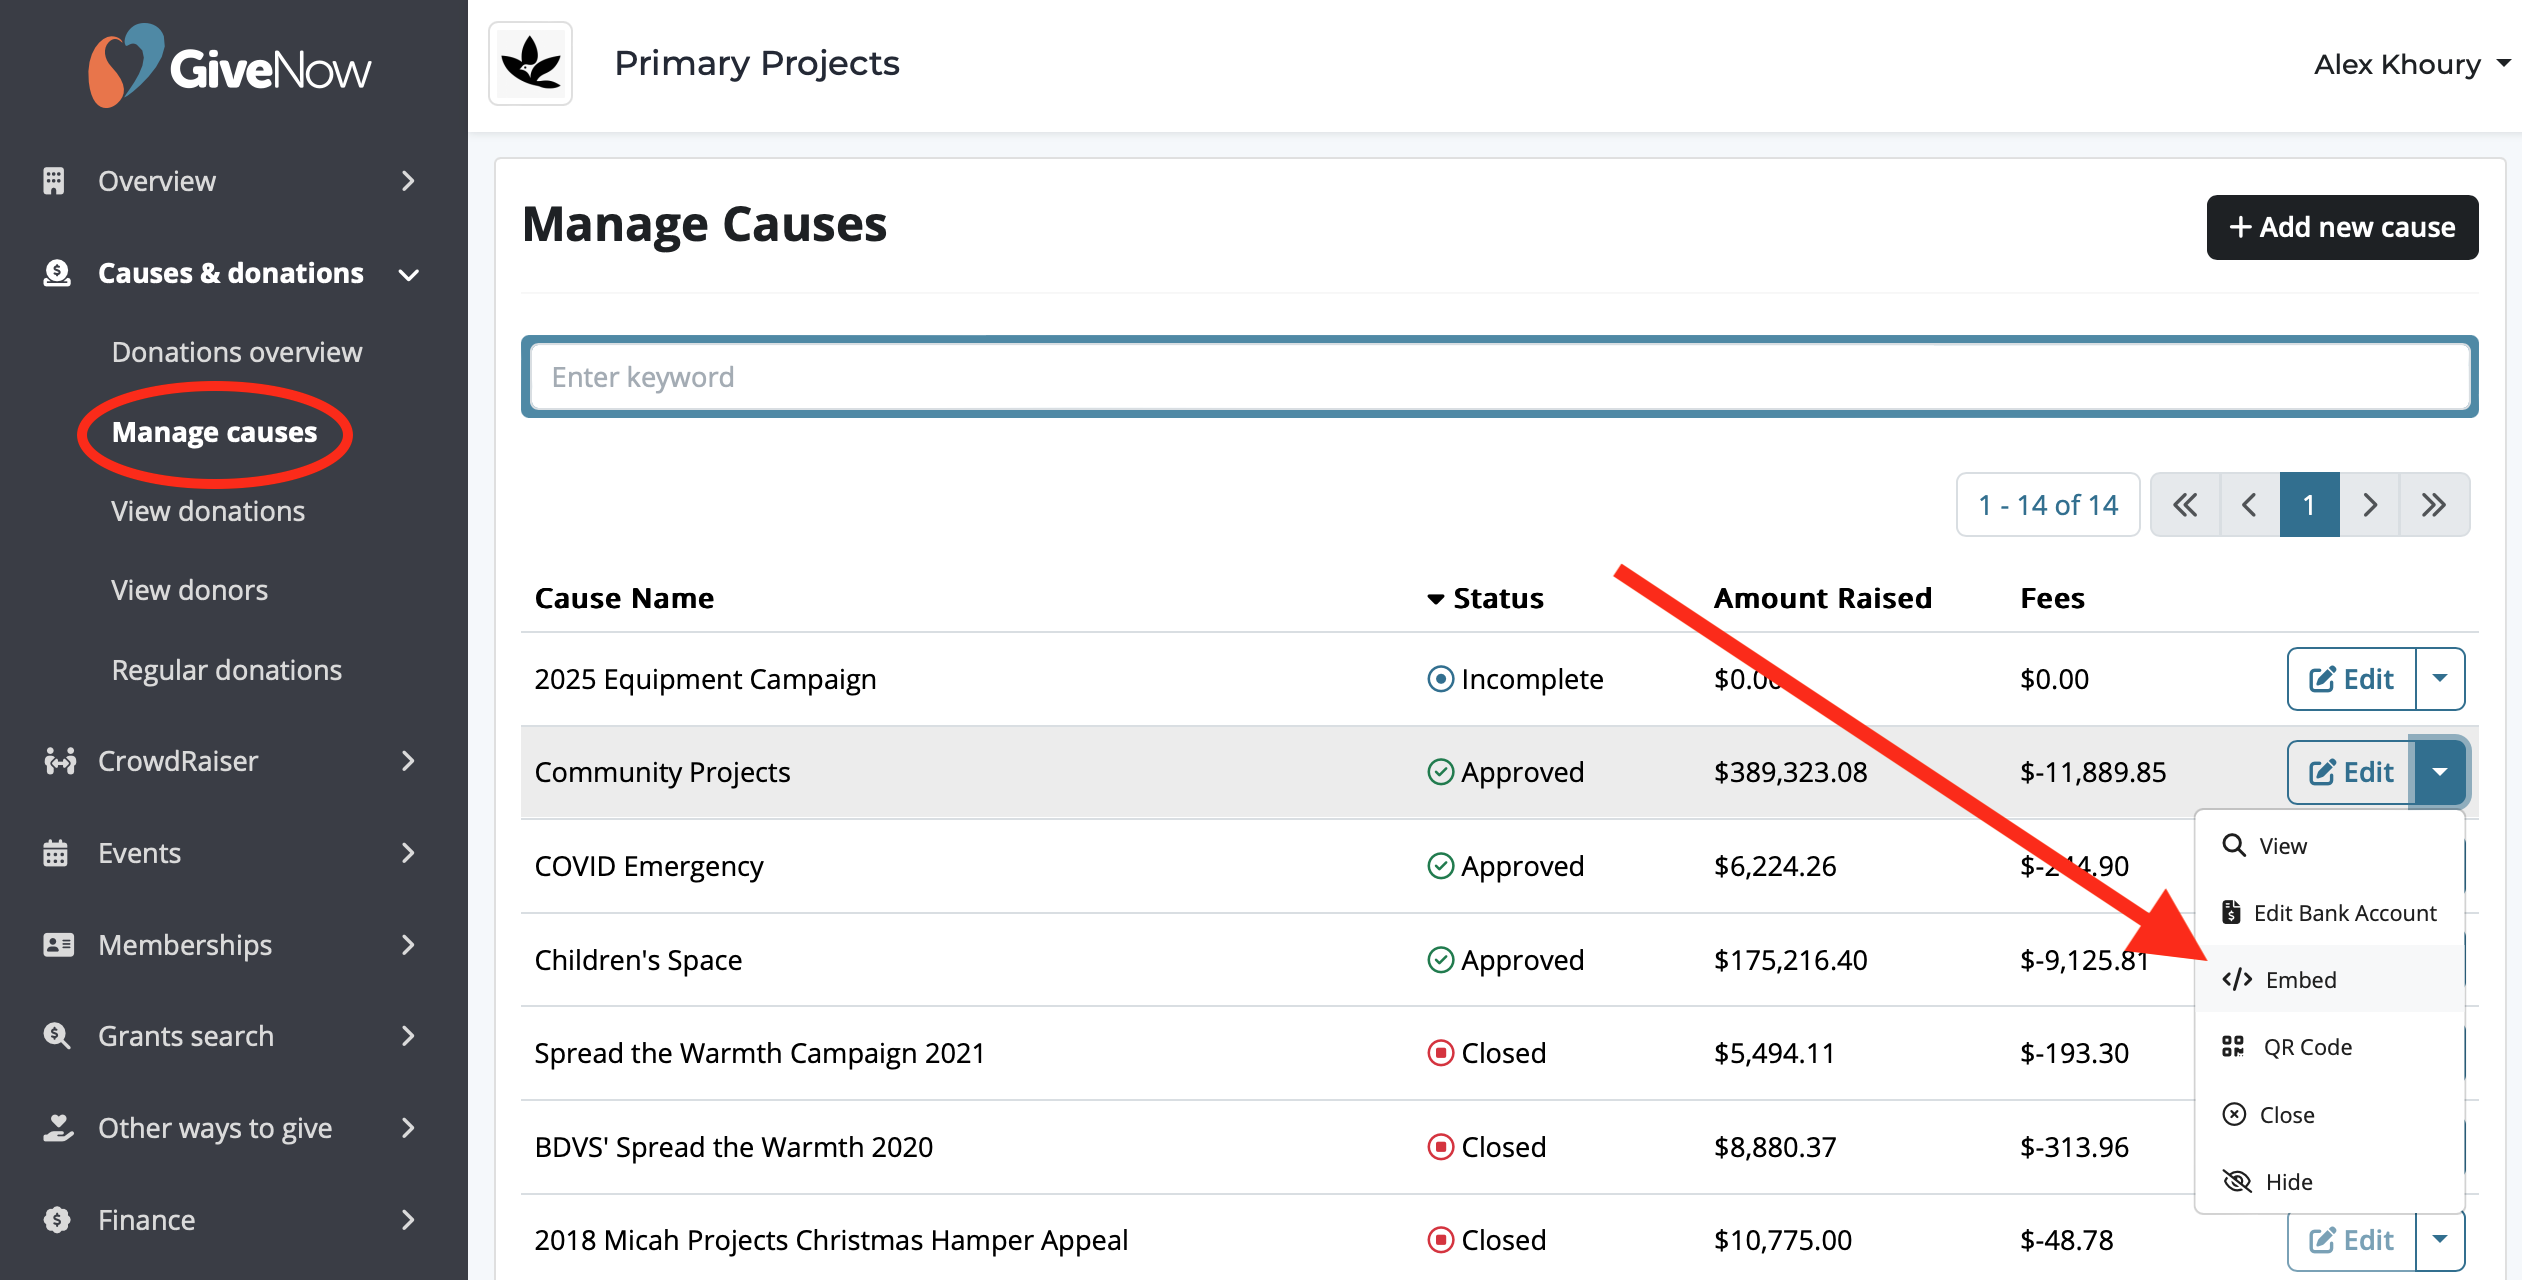Click Add new cause button
This screenshot has height=1280, width=2522.
(x=2342, y=227)
